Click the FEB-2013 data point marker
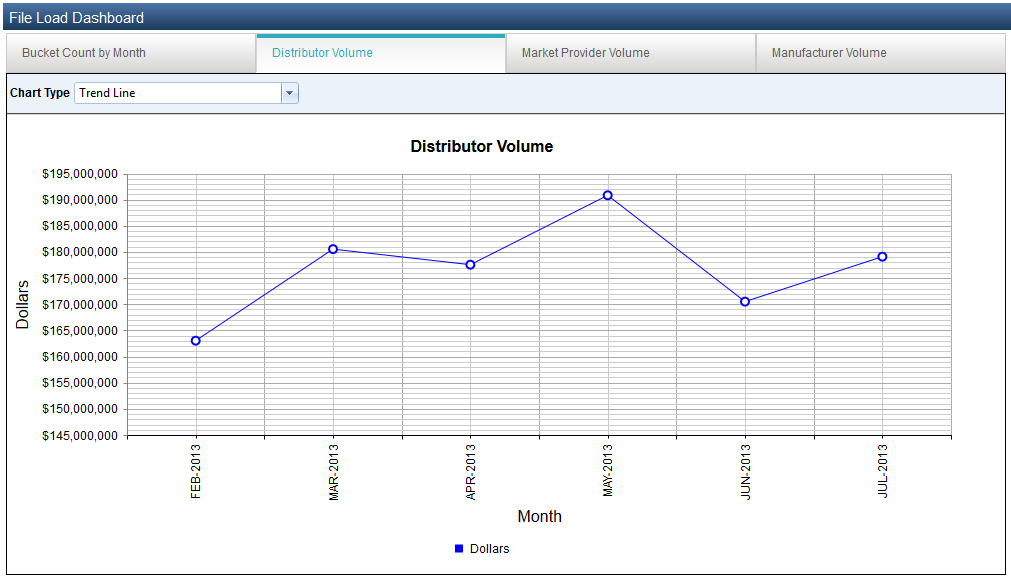Viewport: 1011px width, 582px height. point(196,340)
